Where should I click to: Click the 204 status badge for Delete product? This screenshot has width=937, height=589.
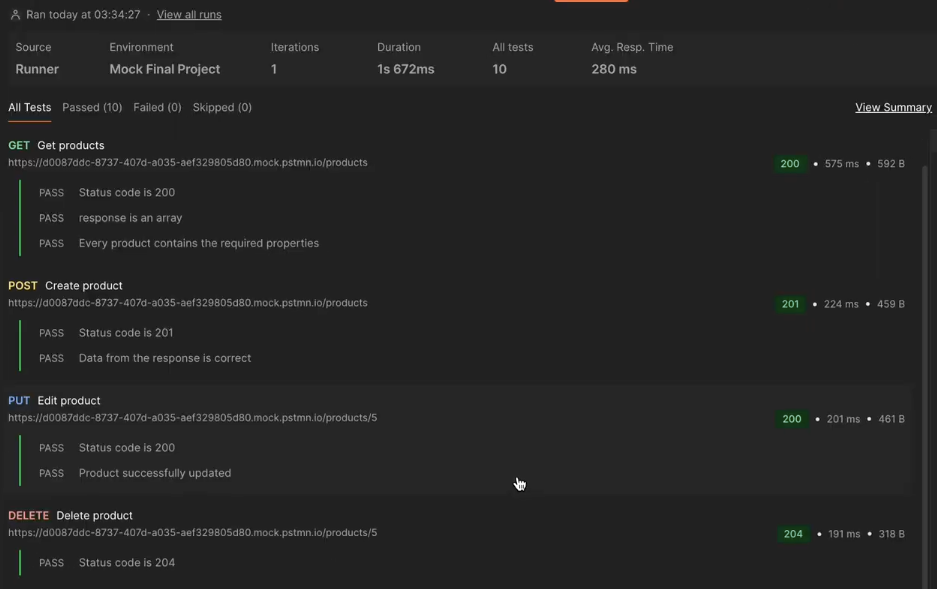(x=793, y=534)
